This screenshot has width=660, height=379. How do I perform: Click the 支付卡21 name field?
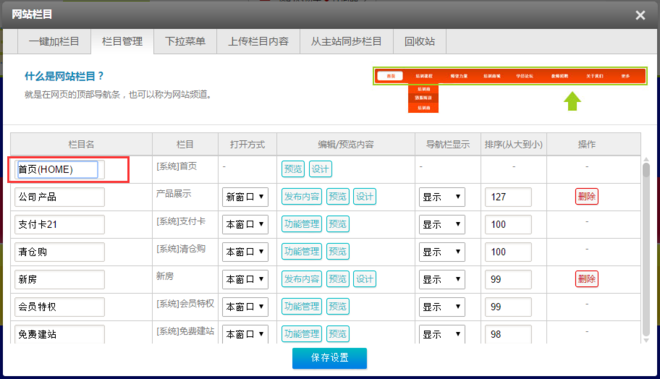[x=59, y=224]
